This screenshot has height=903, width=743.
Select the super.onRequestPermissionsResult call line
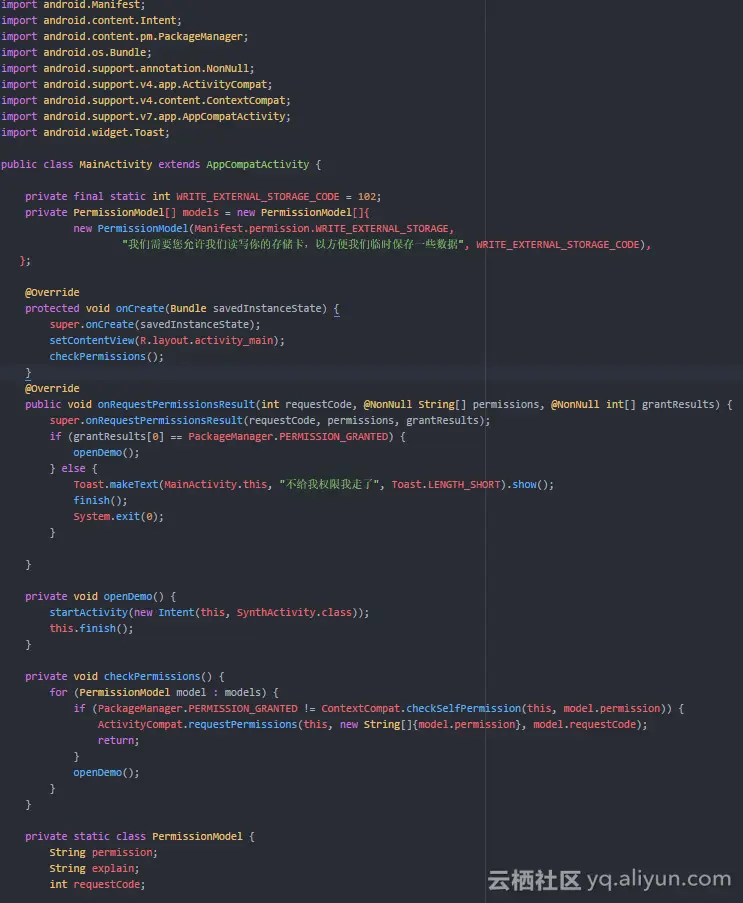pos(270,421)
